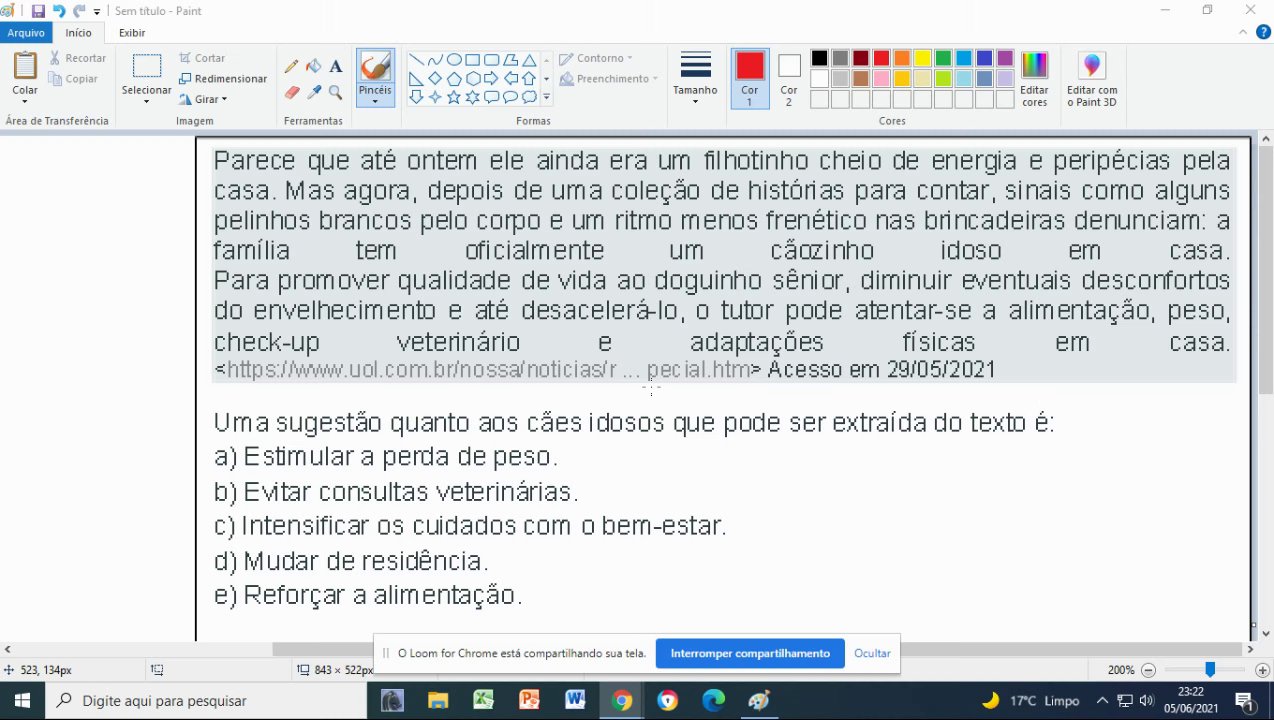Select the Fill with color bucket tool
This screenshot has width=1274, height=720.
[x=314, y=67]
